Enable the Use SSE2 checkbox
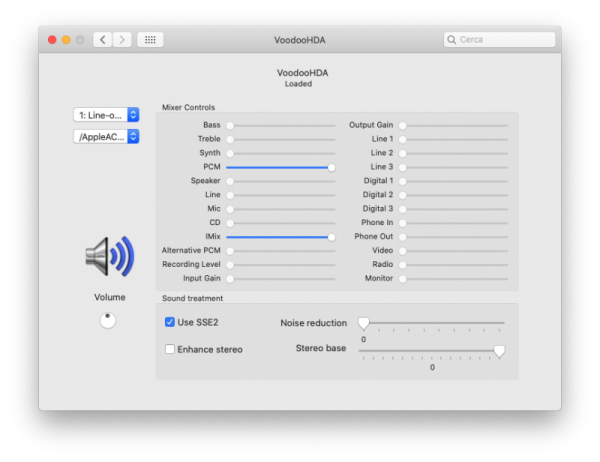This screenshot has width=600, height=462. [170, 322]
